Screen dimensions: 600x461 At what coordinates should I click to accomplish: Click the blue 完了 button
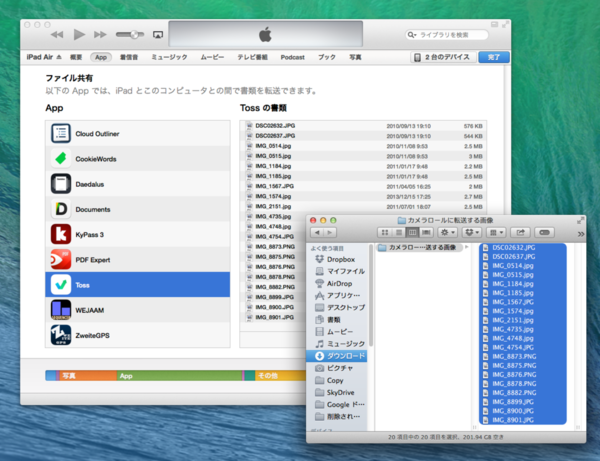click(x=492, y=58)
